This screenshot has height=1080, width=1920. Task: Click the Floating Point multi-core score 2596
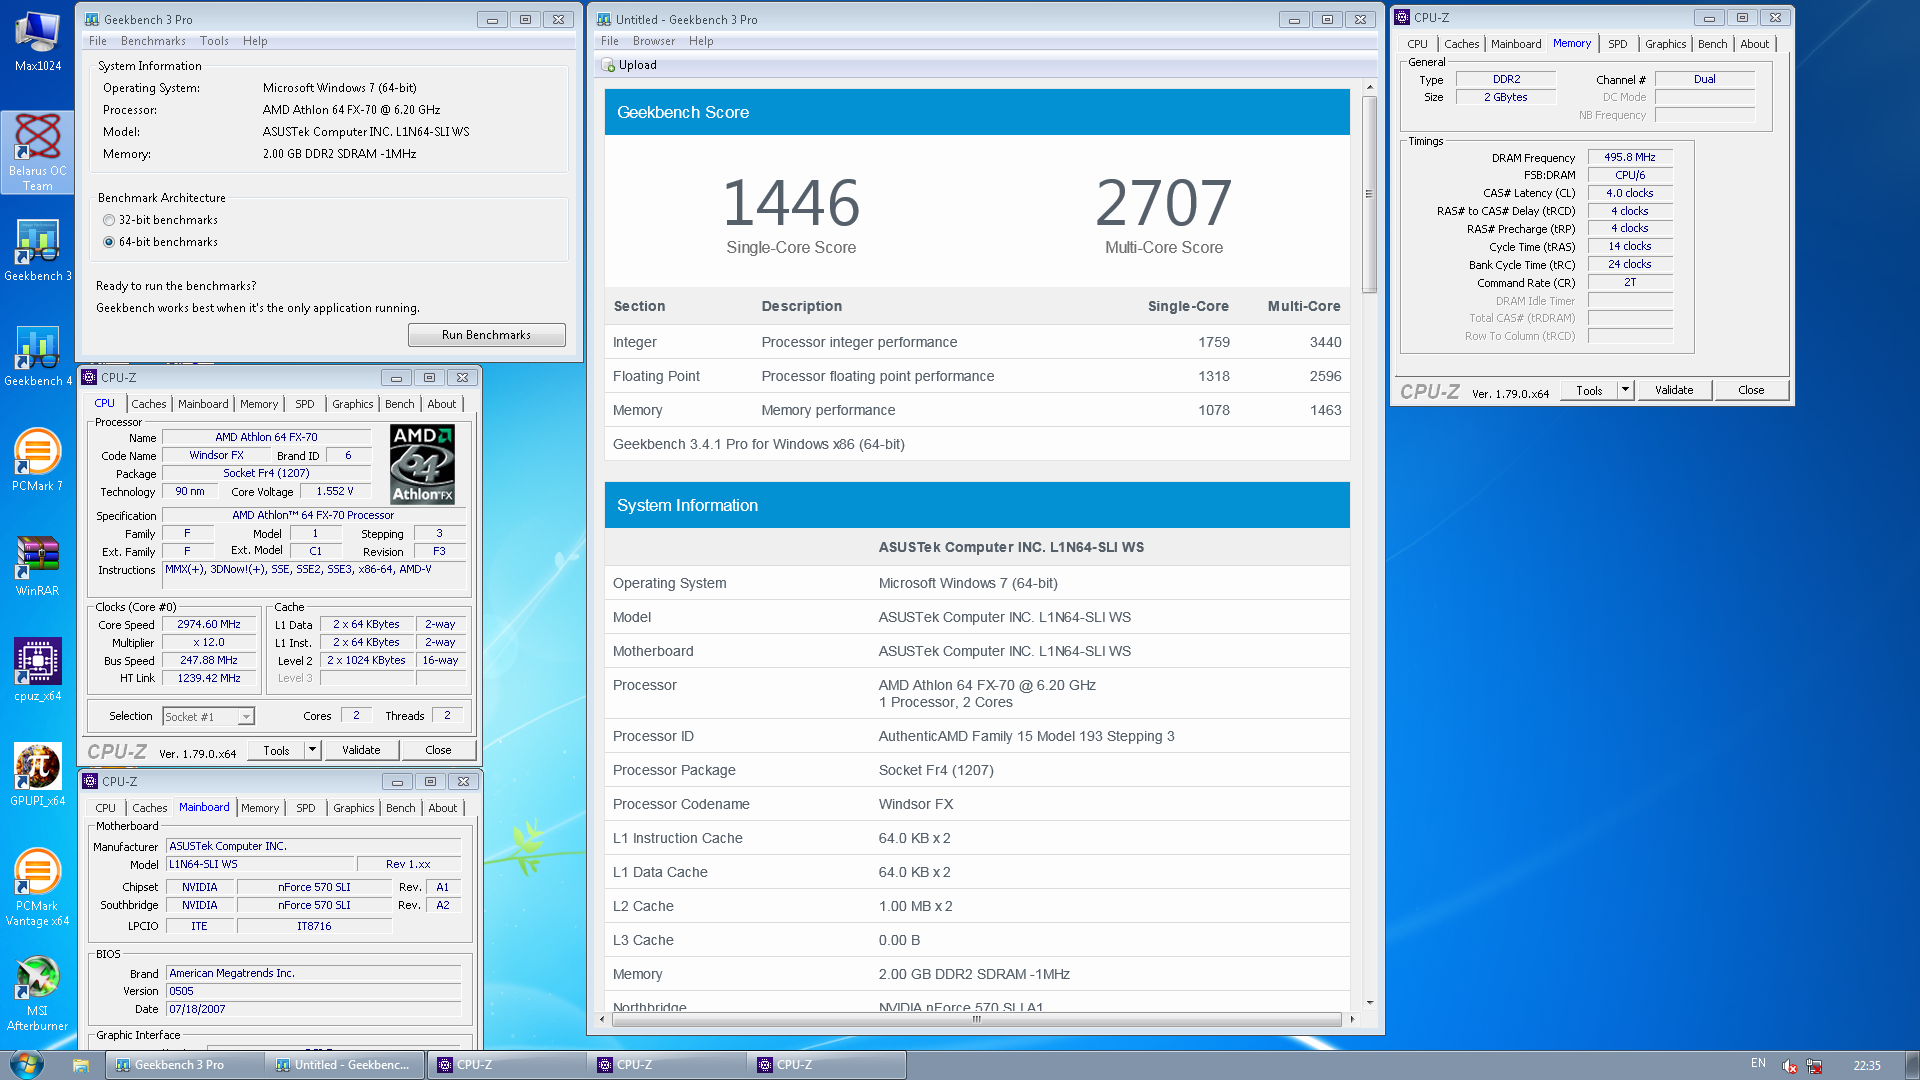tap(1325, 376)
